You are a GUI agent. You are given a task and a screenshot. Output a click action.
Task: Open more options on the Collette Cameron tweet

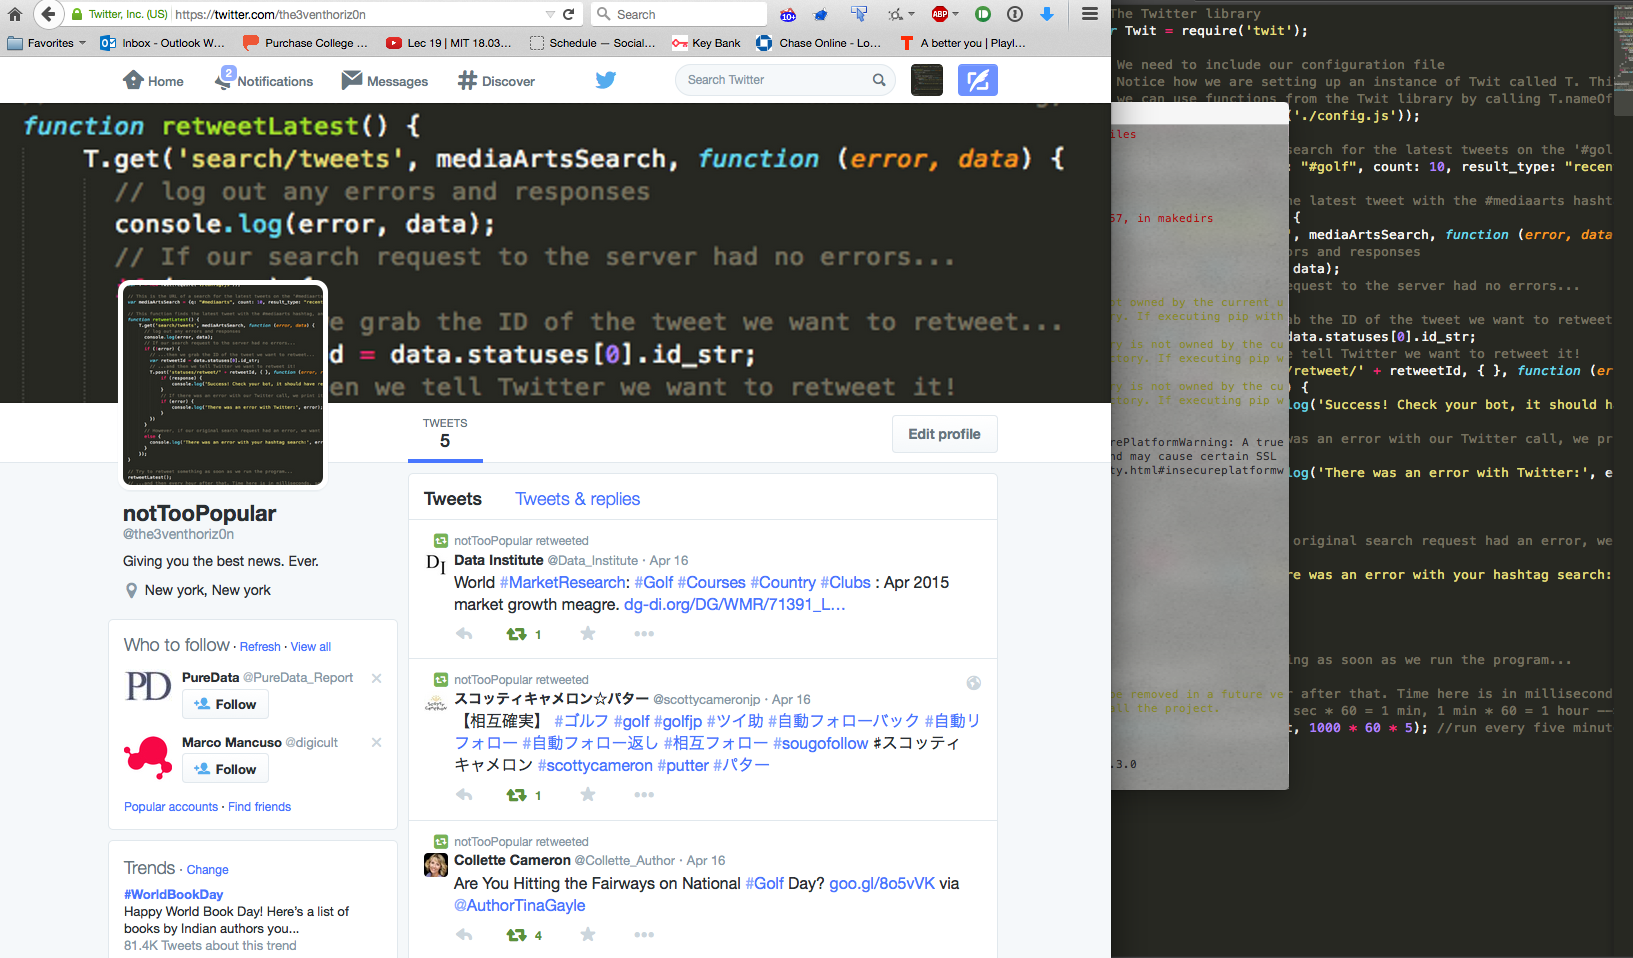[x=644, y=935]
